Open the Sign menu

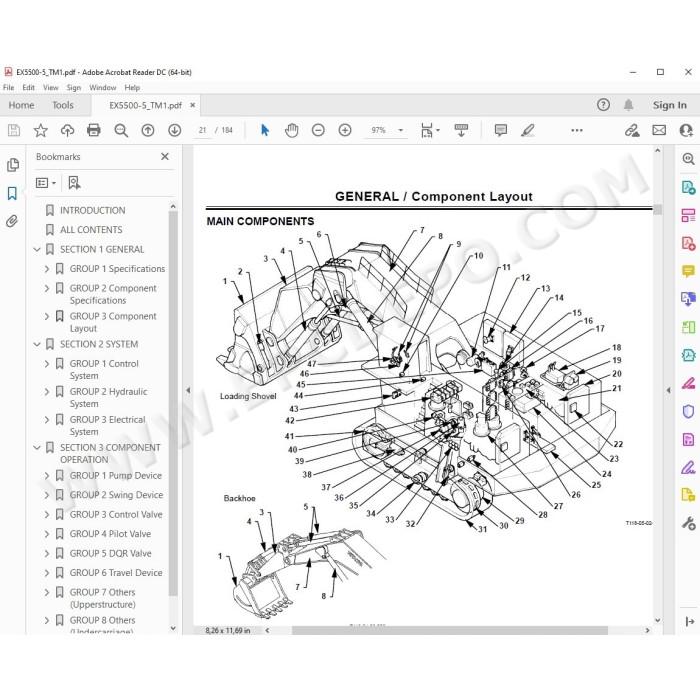click(74, 88)
